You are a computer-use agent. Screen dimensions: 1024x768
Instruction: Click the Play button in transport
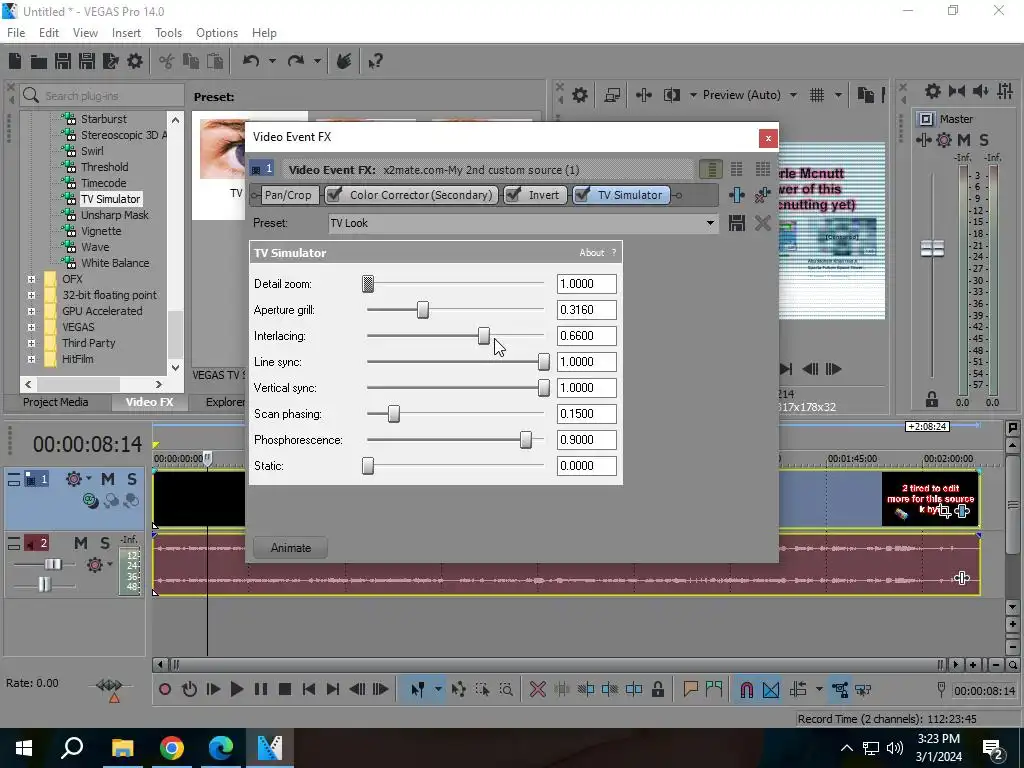(x=237, y=689)
